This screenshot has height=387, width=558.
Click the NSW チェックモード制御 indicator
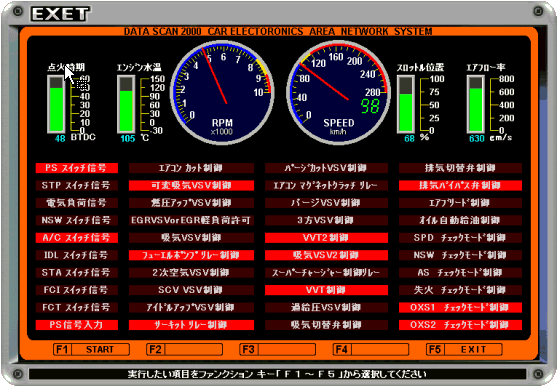pyautogui.click(x=460, y=255)
